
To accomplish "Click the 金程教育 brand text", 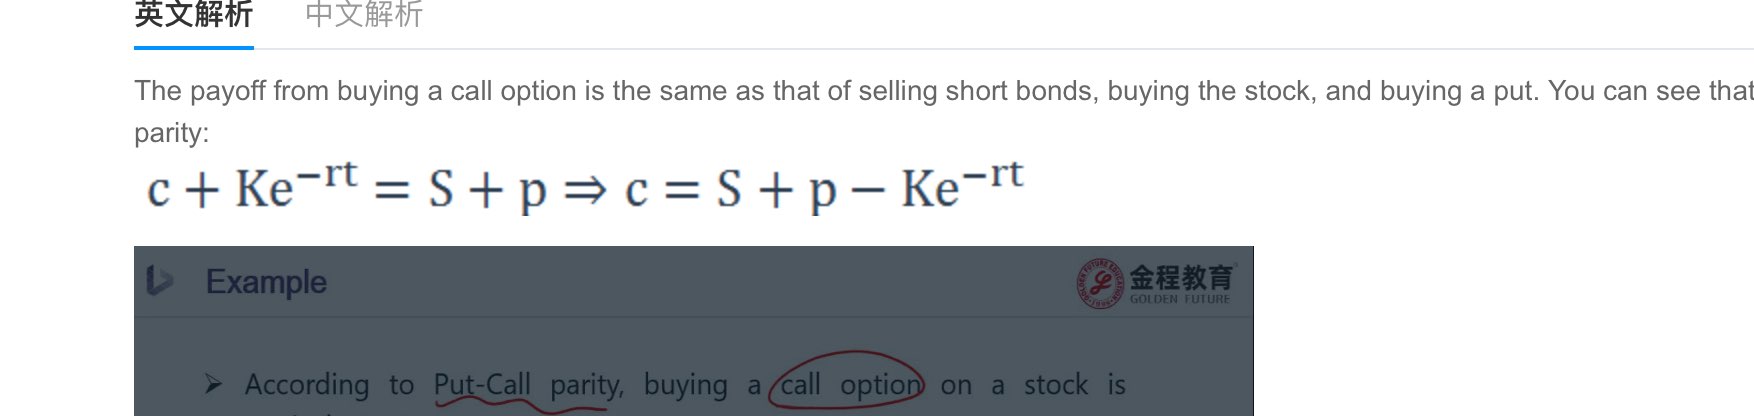I will [x=1182, y=276].
